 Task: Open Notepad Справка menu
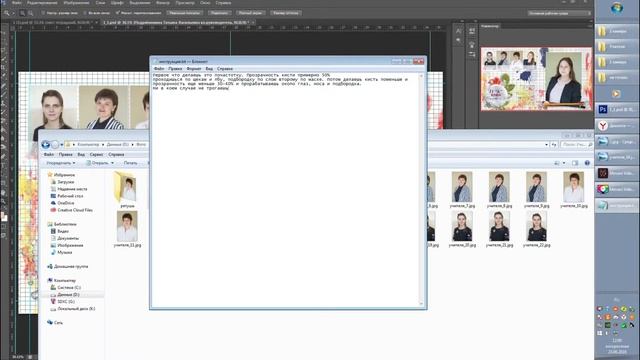pos(225,69)
